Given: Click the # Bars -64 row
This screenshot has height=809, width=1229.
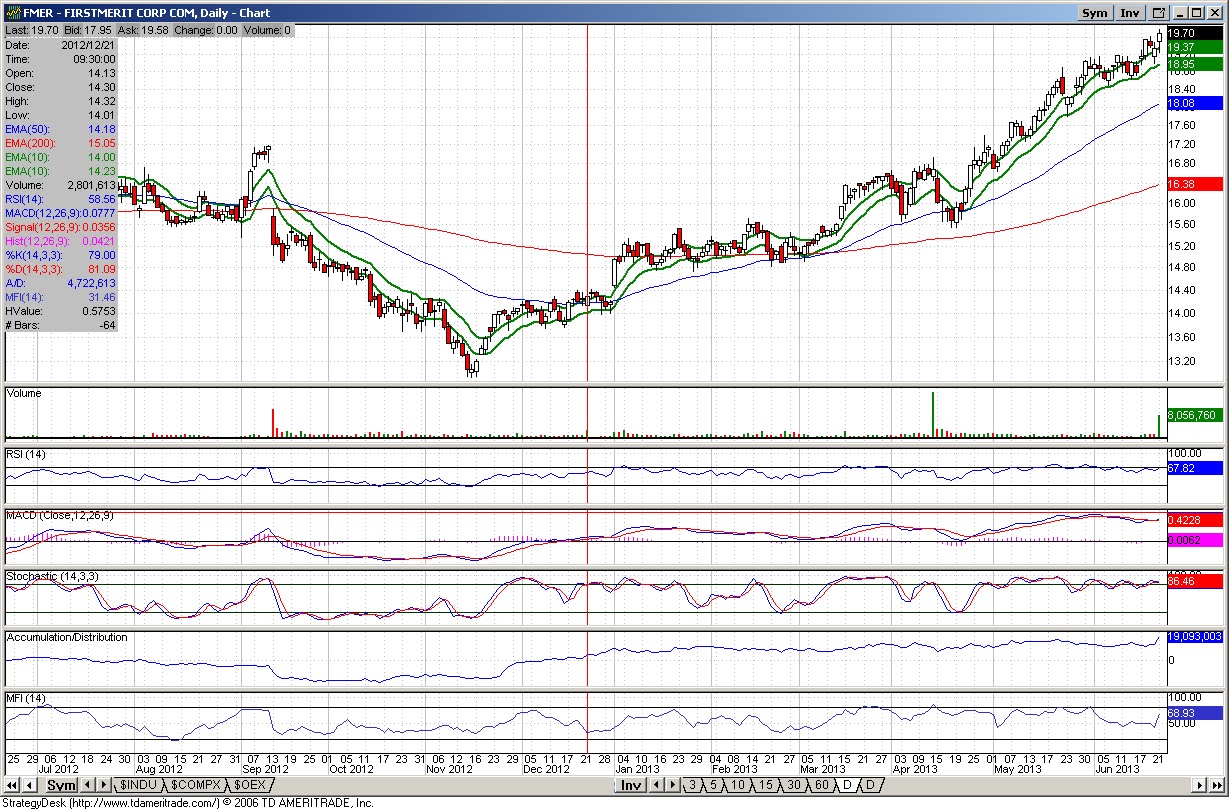Looking at the screenshot, I should (x=61, y=325).
